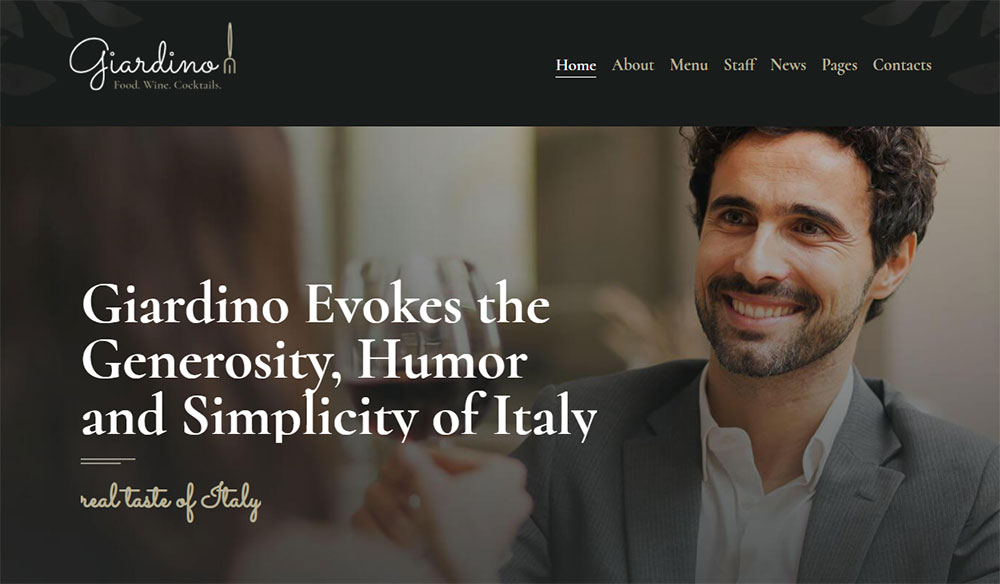Select the Home navigation item
The width and height of the screenshot is (1000, 584).
(576, 65)
